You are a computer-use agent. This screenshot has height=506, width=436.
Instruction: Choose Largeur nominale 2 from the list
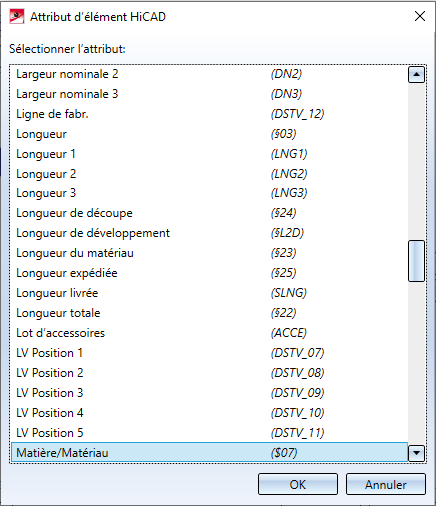(209, 74)
